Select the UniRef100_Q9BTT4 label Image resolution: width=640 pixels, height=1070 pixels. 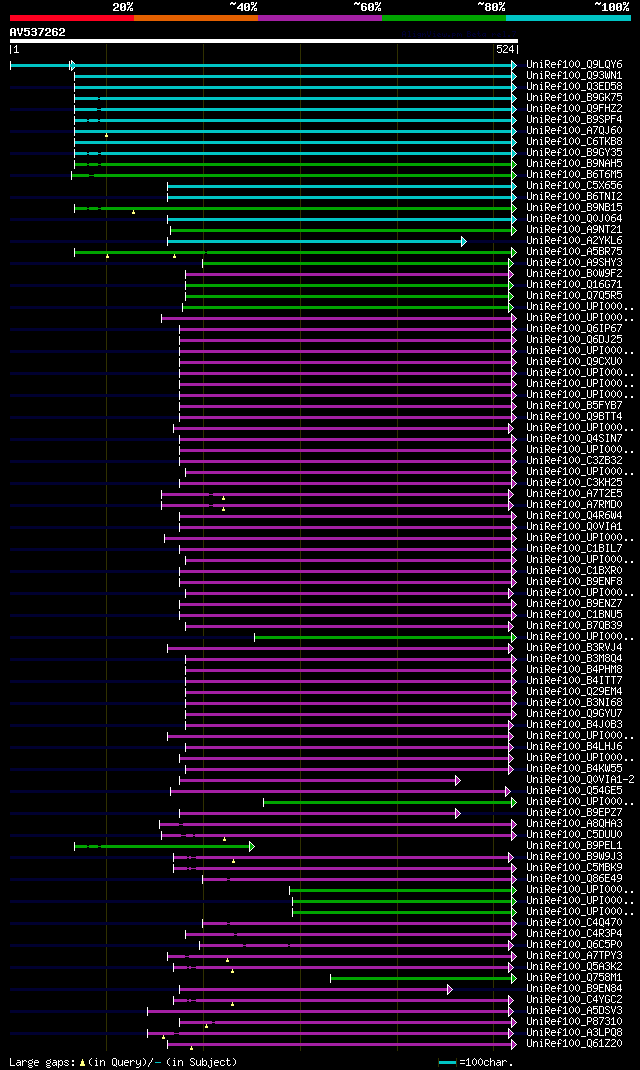(x=574, y=417)
